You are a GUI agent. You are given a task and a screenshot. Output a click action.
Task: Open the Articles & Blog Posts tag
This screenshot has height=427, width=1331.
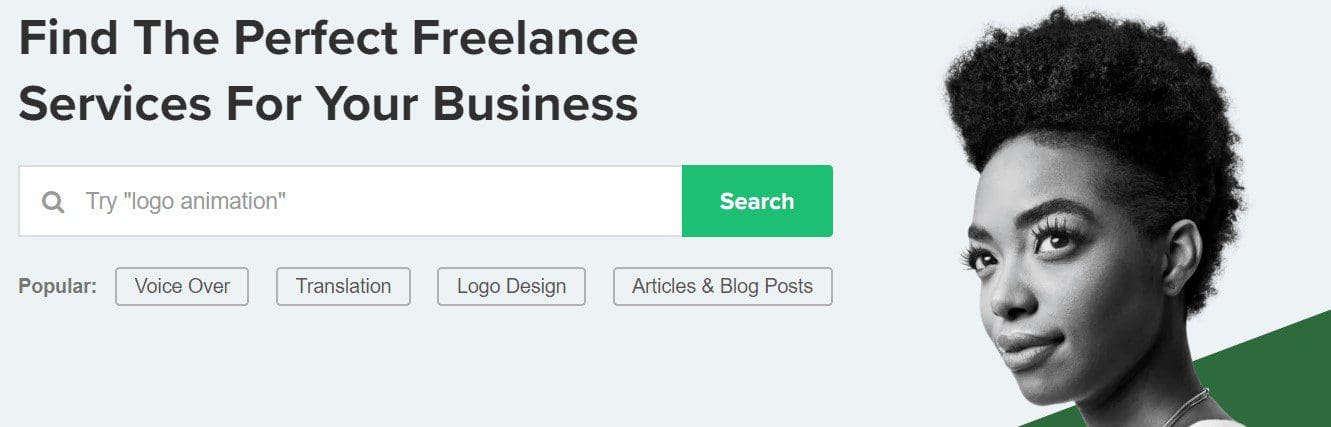pyautogui.click(x=722, y=287)
